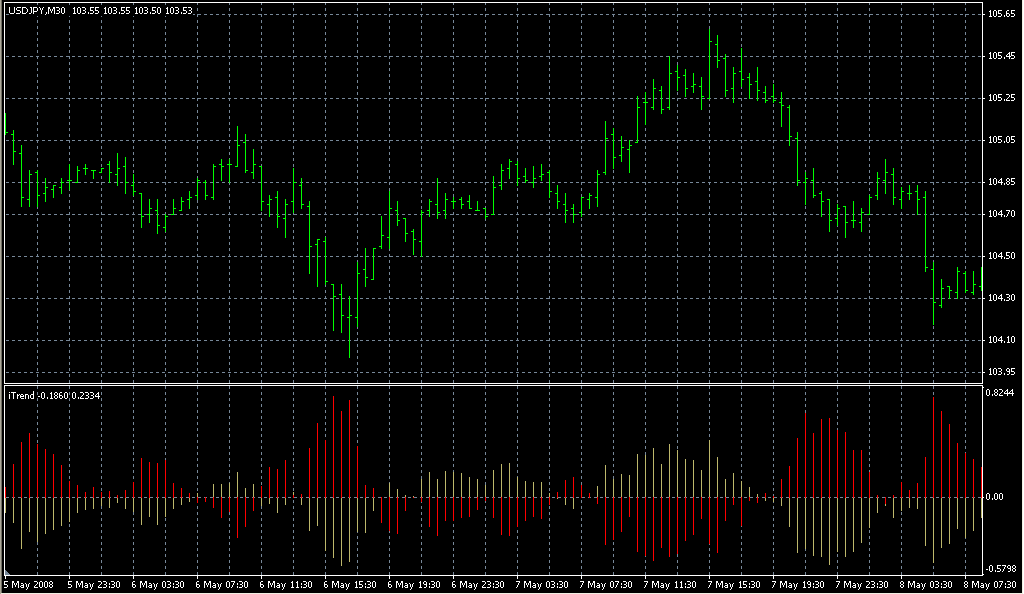Screen dimensions: 1024x594
Task: Select the 8 May 07:30 time label
Action: pyautogui.click(x=990, y=585)
